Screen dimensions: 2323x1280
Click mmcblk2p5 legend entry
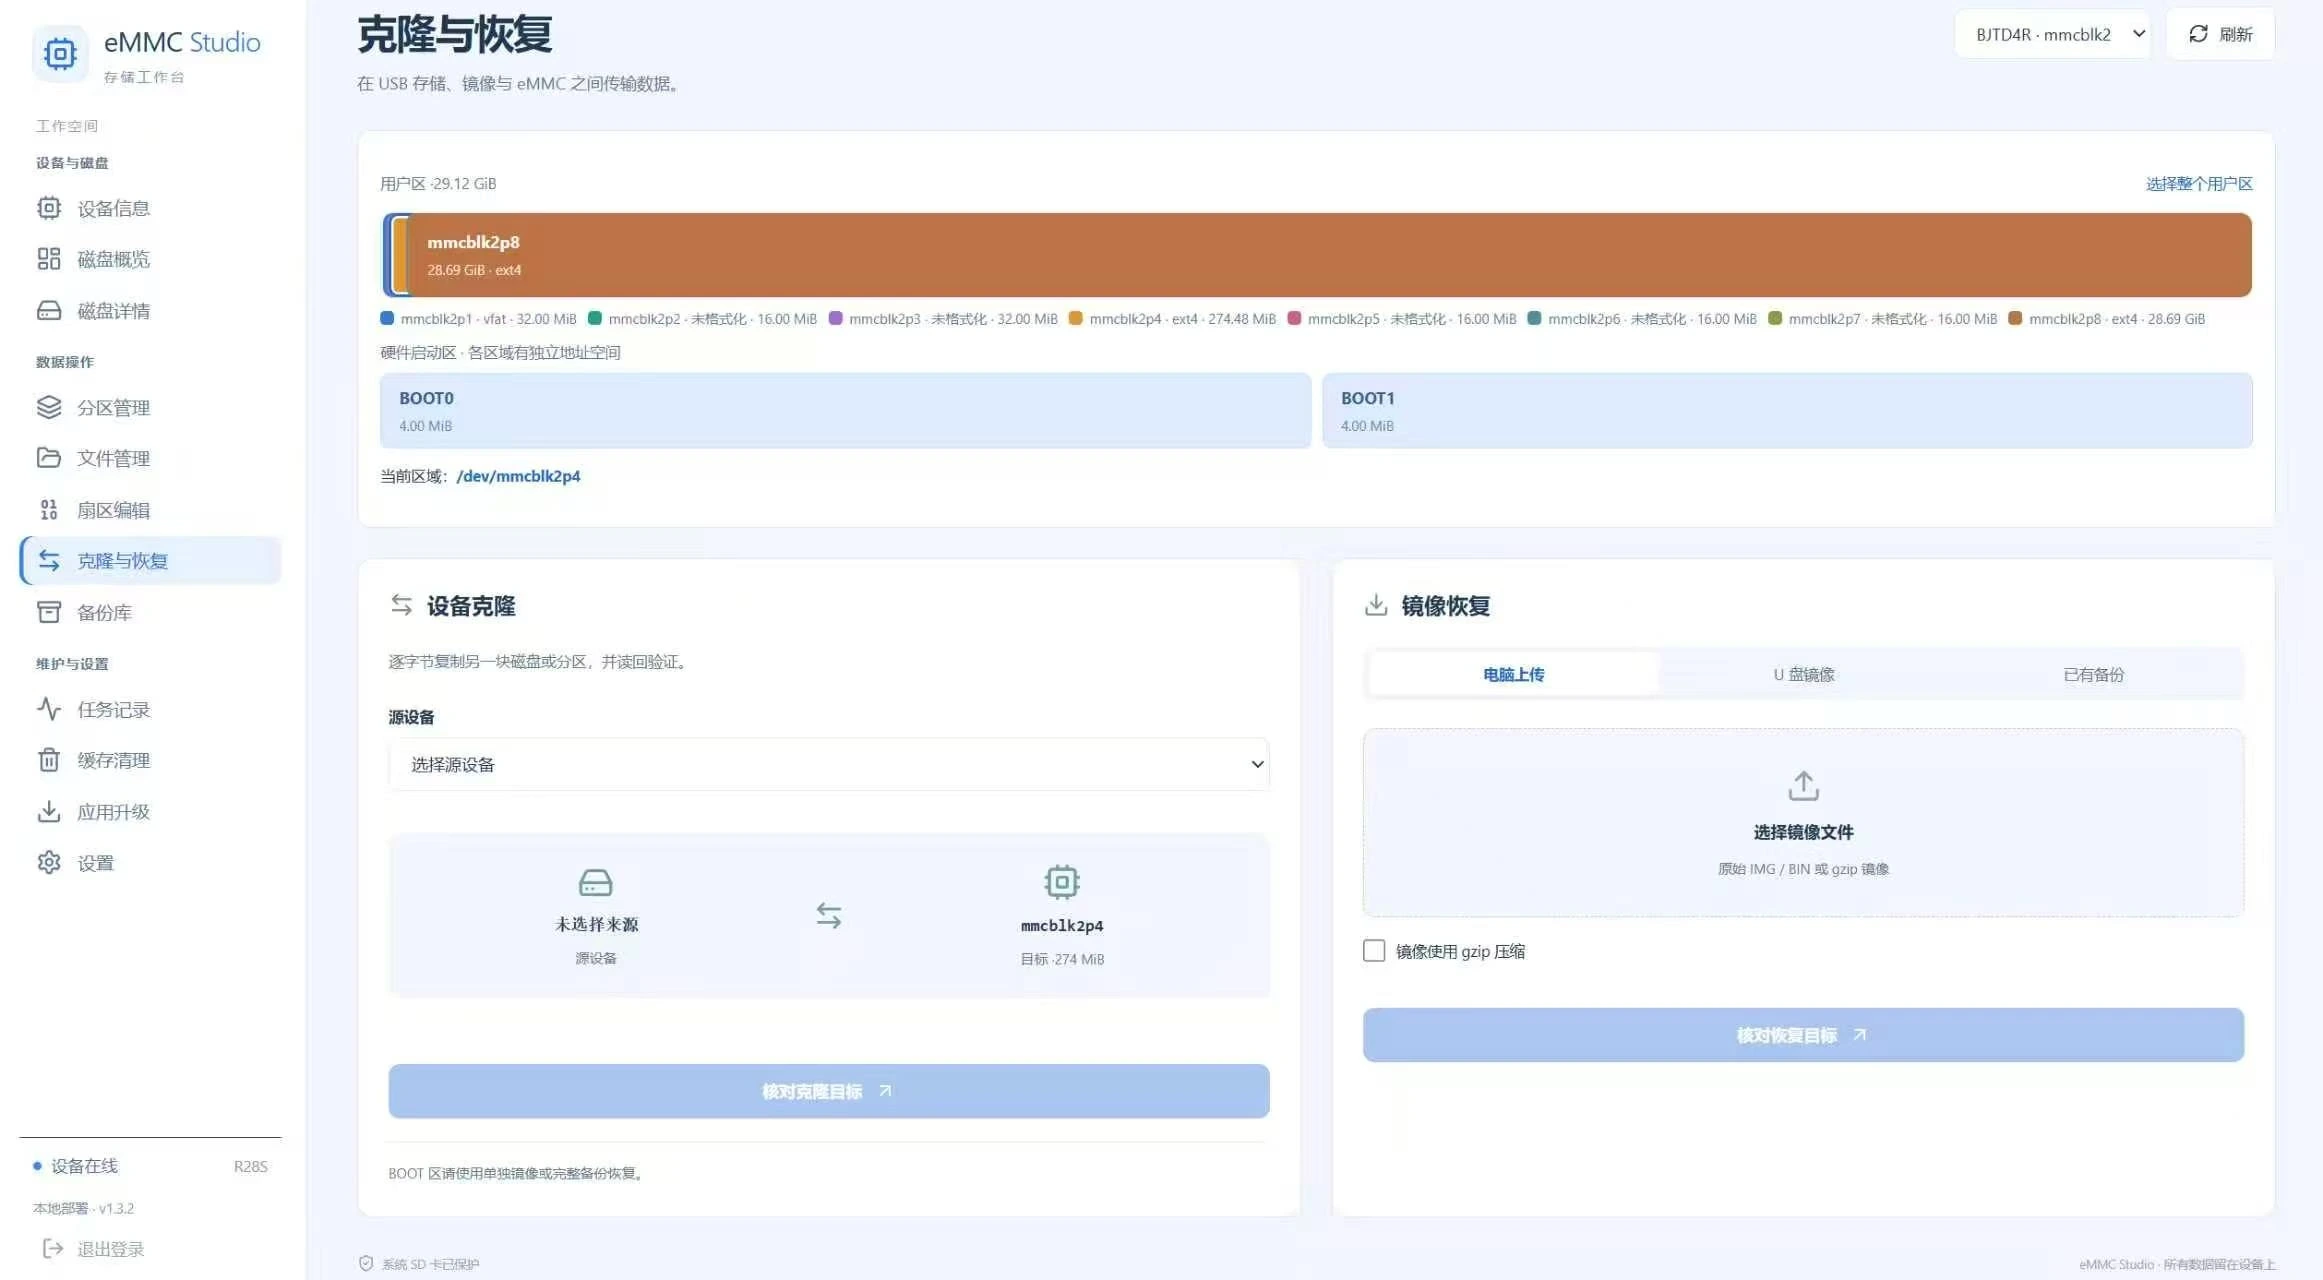pyautogui.click(x=1402, y=319)
